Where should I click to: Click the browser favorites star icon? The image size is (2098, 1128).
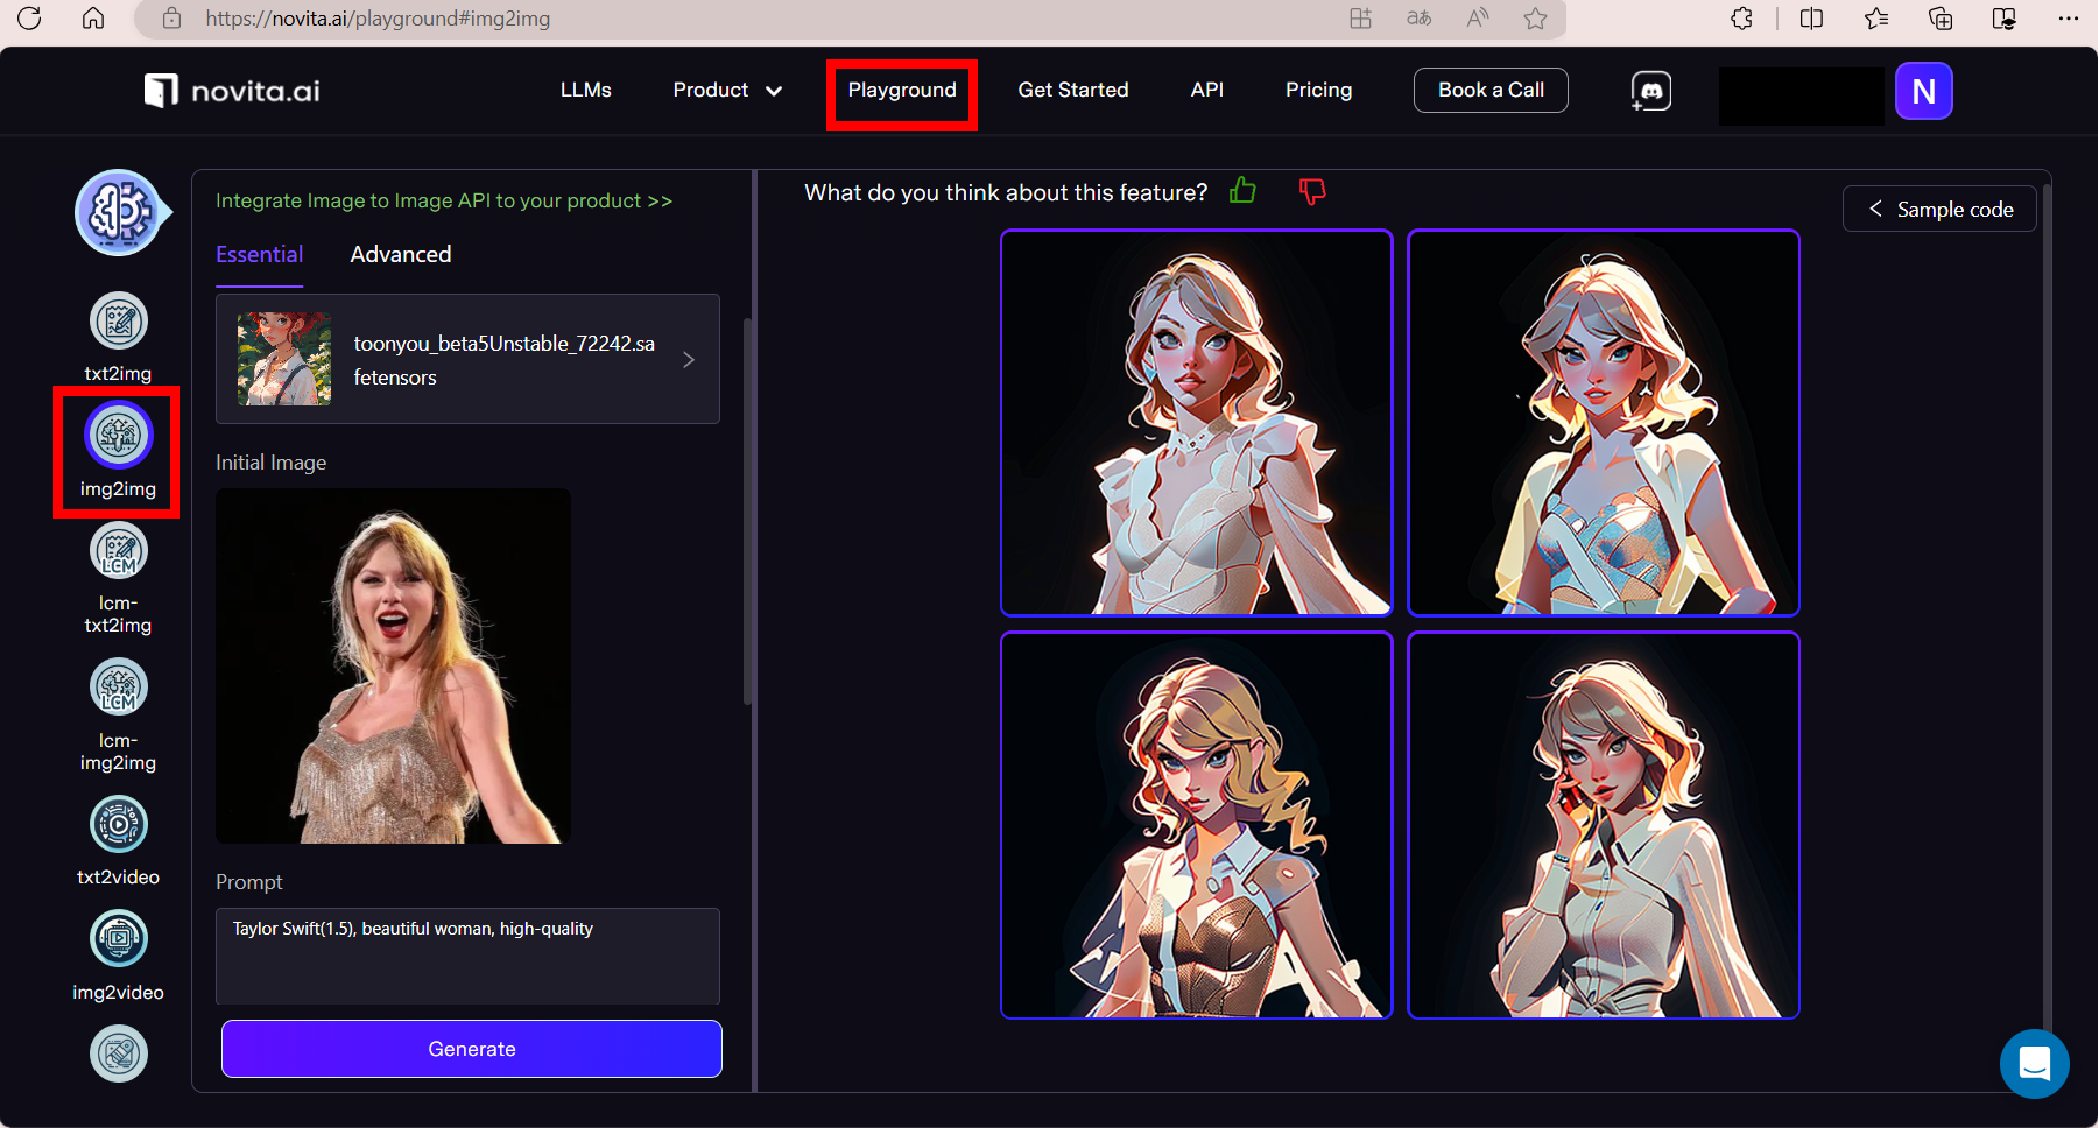tap(1536, 18)
